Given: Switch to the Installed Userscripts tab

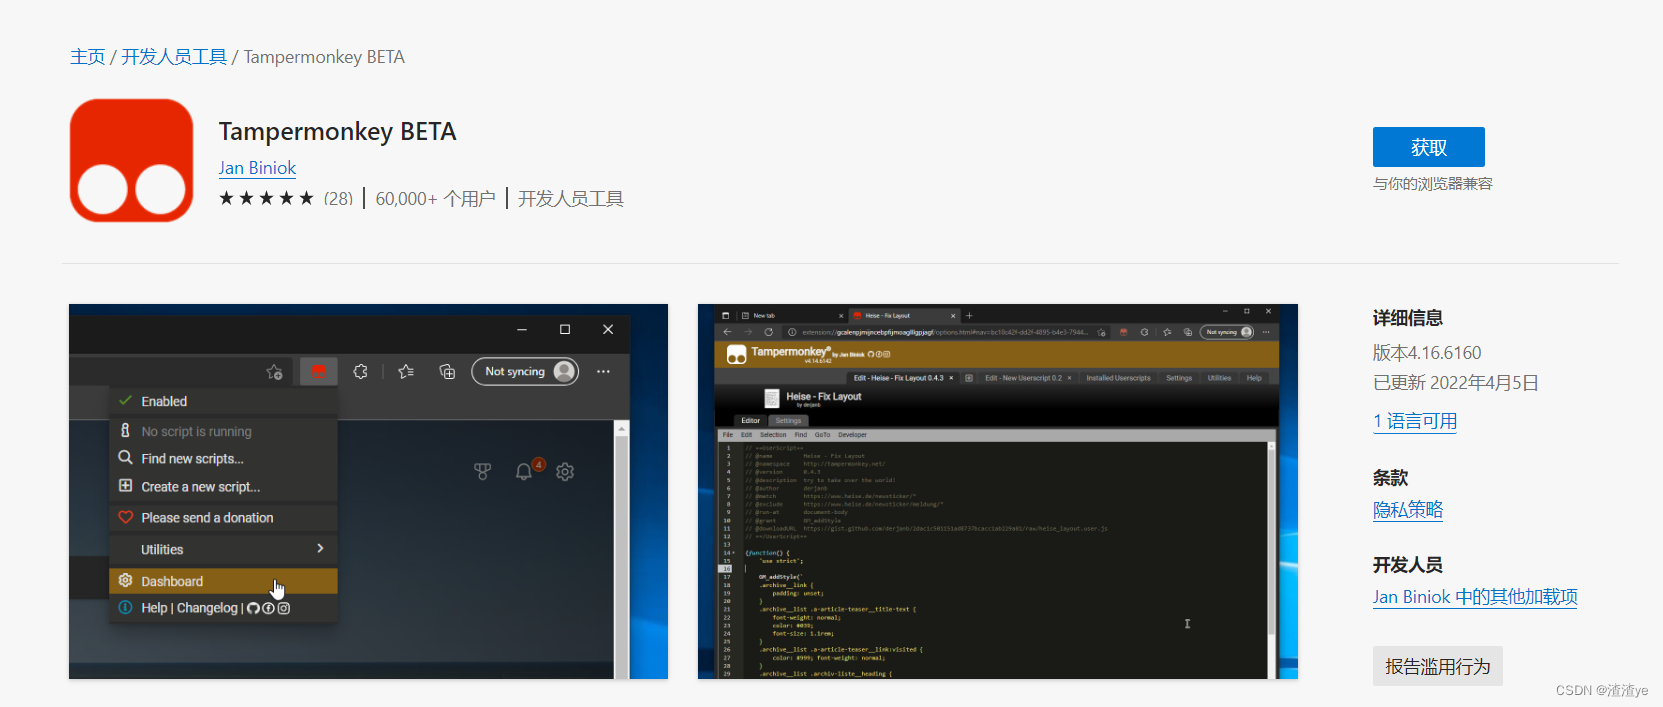Looking at the screenshot, I should coord(1118,378).
